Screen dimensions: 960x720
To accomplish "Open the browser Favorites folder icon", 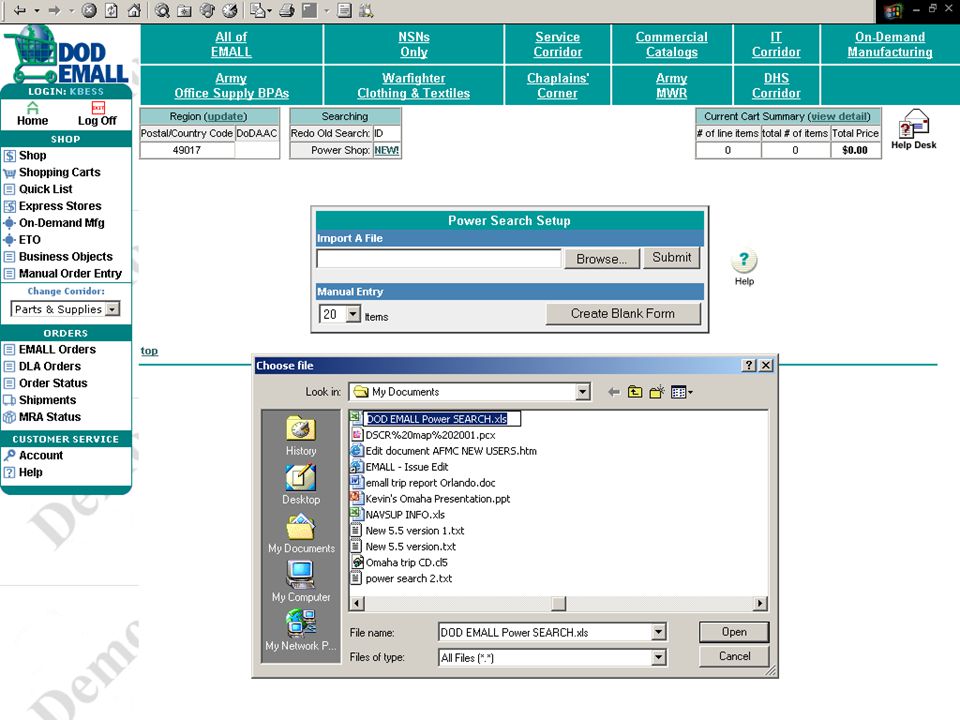I will tap(184, 10).
